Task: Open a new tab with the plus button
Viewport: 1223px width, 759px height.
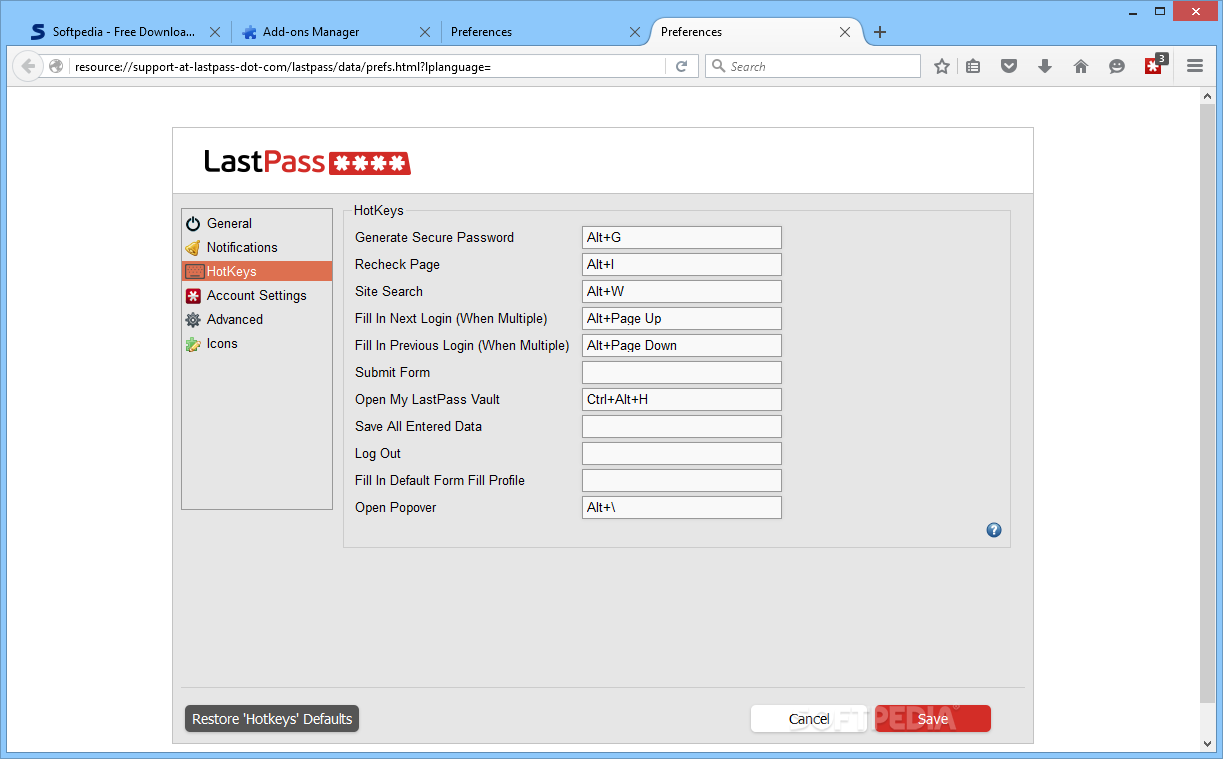Action: (x=880, y=32)
